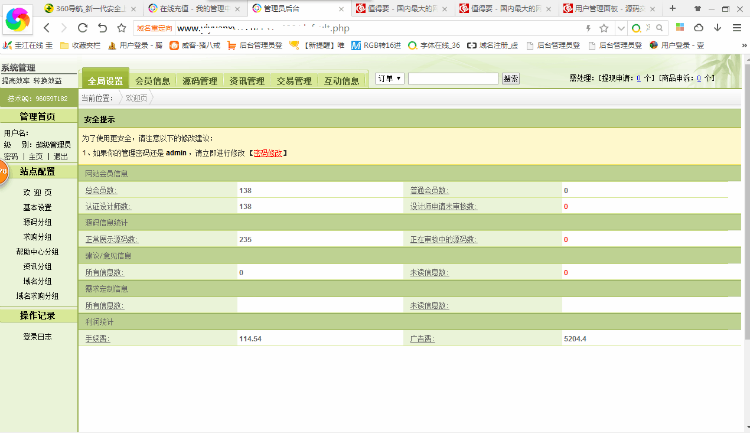
Task: Collapse the 操作记录 sidebar section
Action: (x=38, y=315)
